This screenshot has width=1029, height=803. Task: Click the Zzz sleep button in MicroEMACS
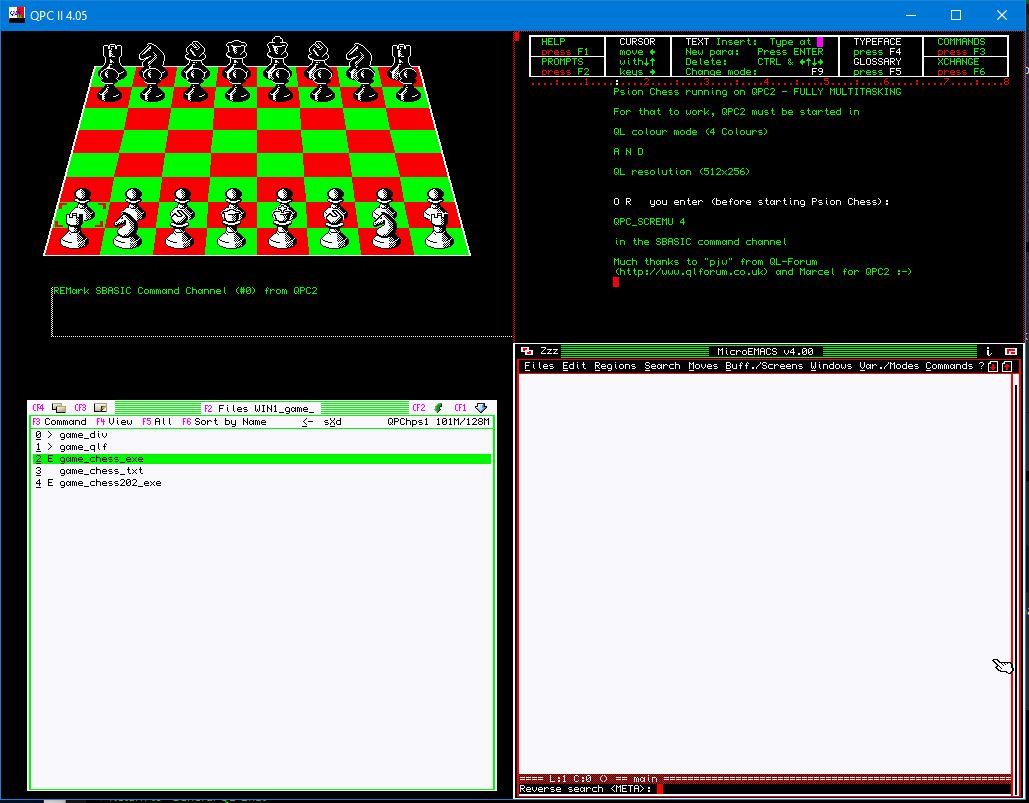549,352
